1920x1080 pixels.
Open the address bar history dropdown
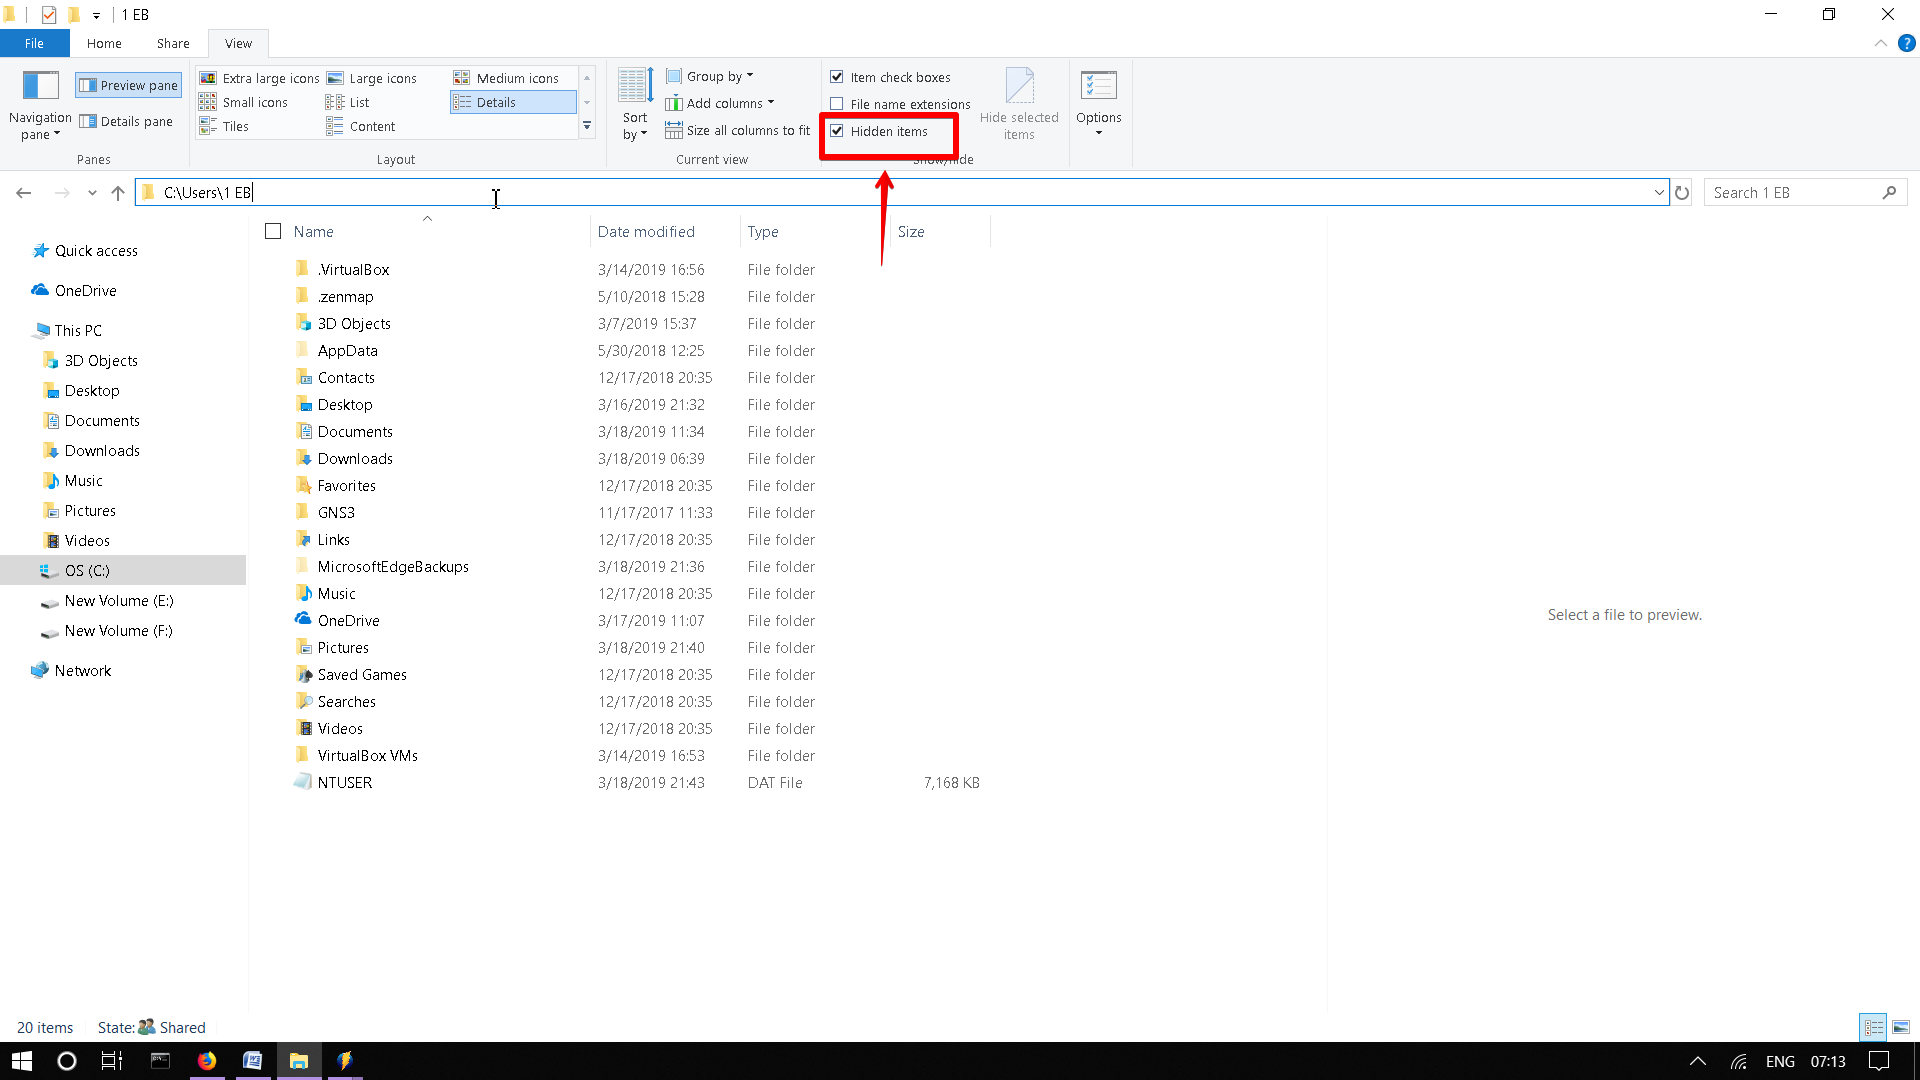point(1659,192)
